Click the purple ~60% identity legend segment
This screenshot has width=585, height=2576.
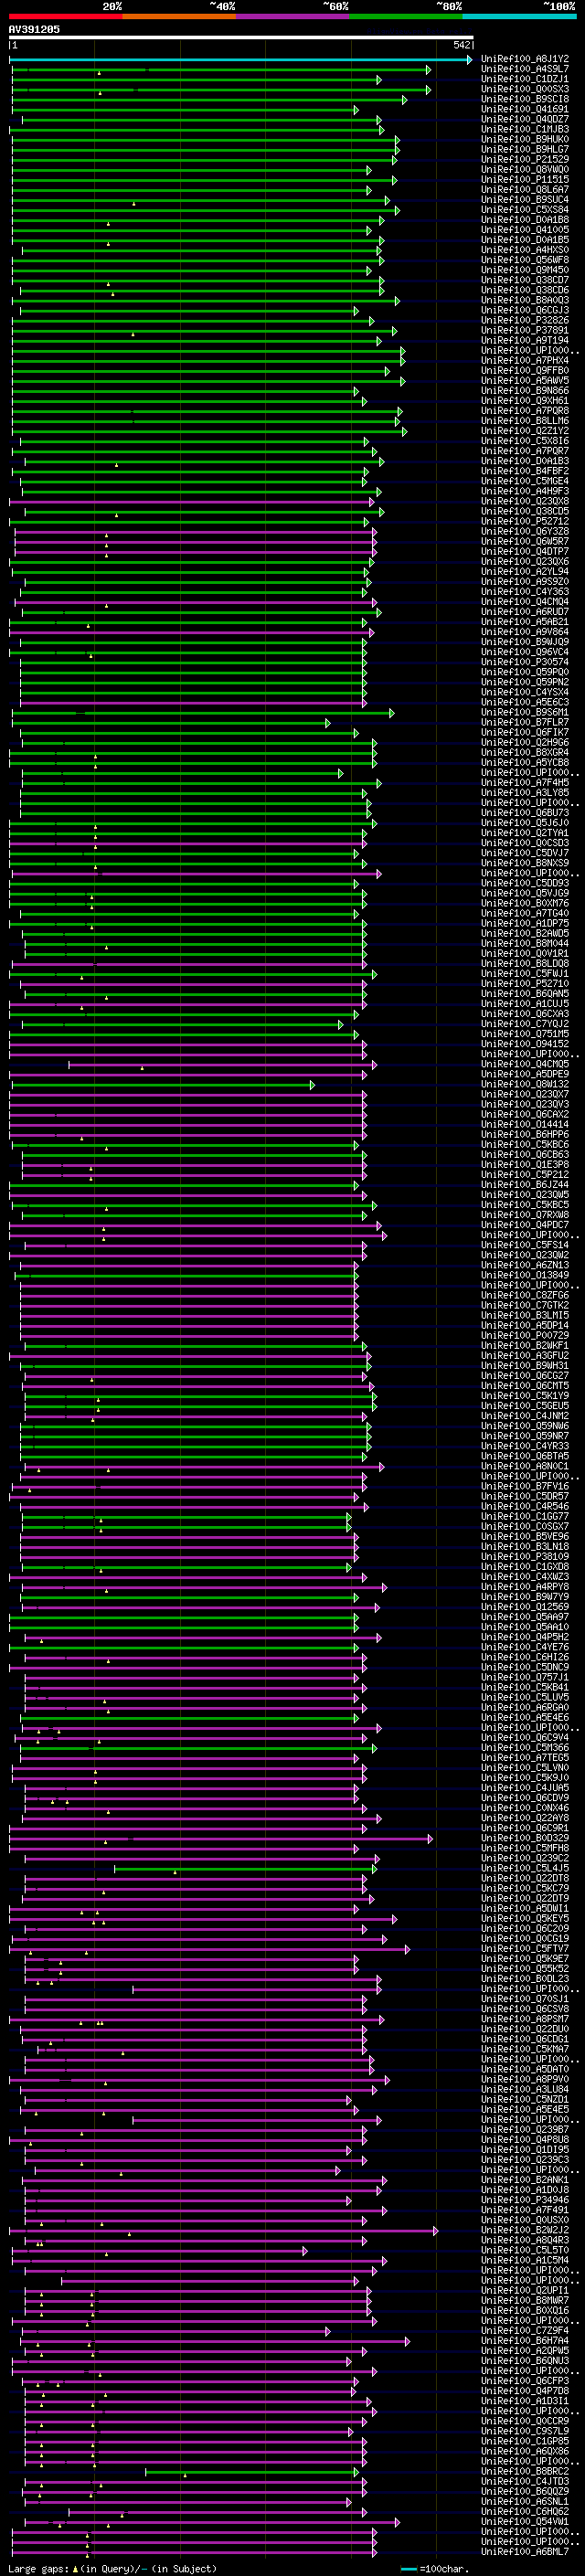point(292,16)
